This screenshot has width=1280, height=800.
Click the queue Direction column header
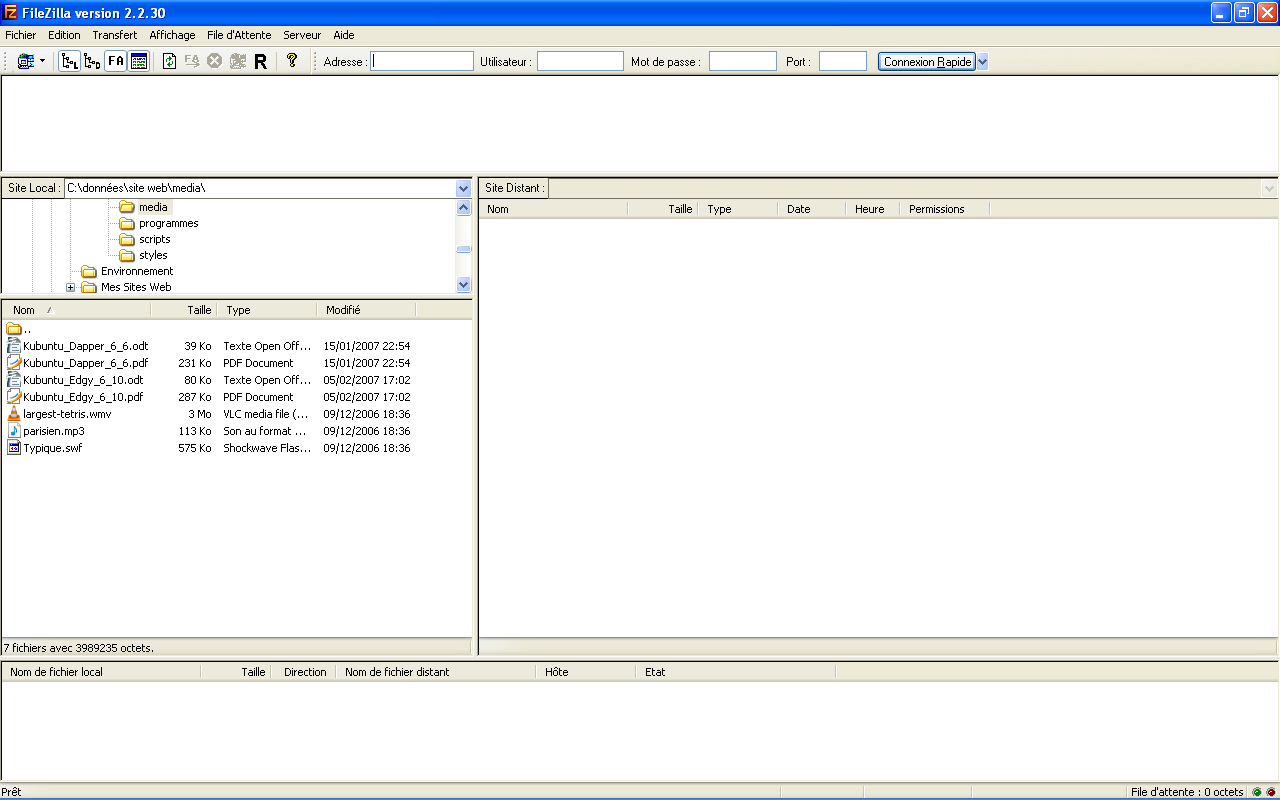305,672
